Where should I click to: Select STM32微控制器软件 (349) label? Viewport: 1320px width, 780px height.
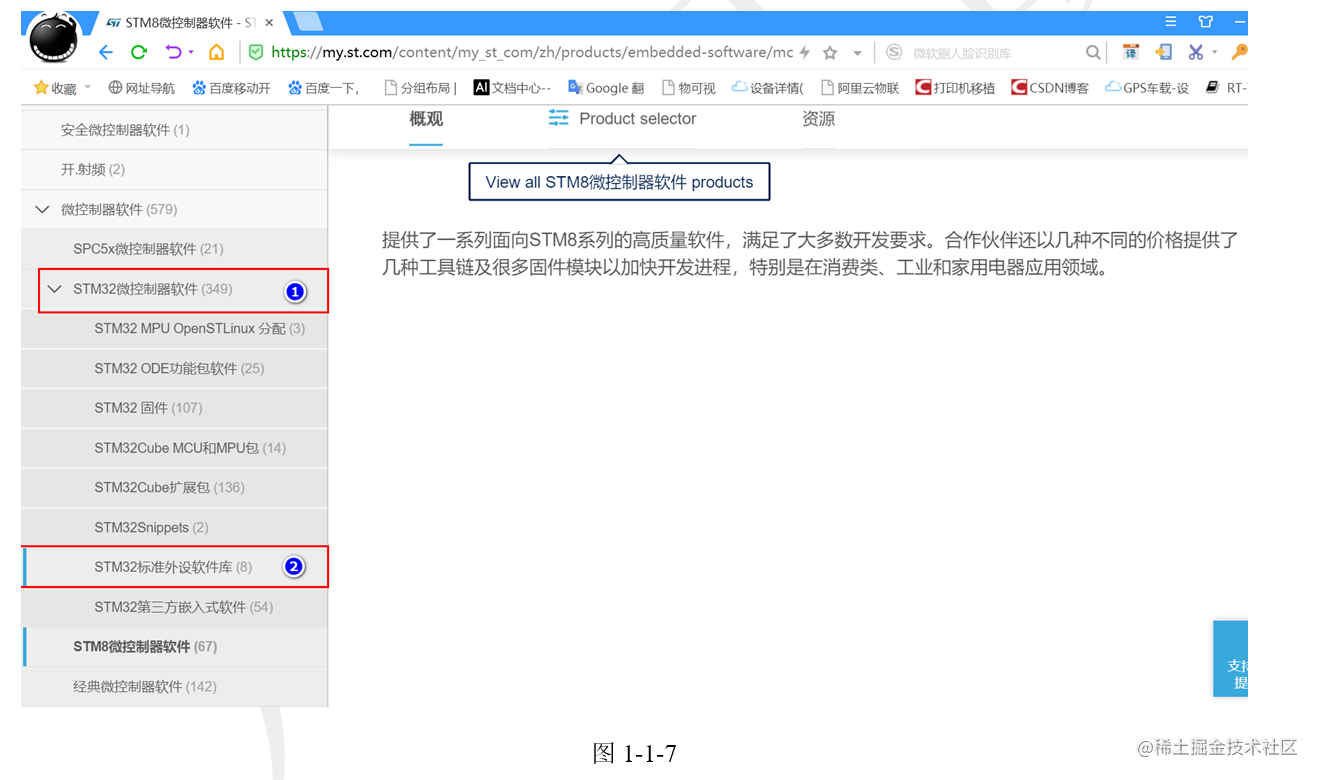(153, 289)
